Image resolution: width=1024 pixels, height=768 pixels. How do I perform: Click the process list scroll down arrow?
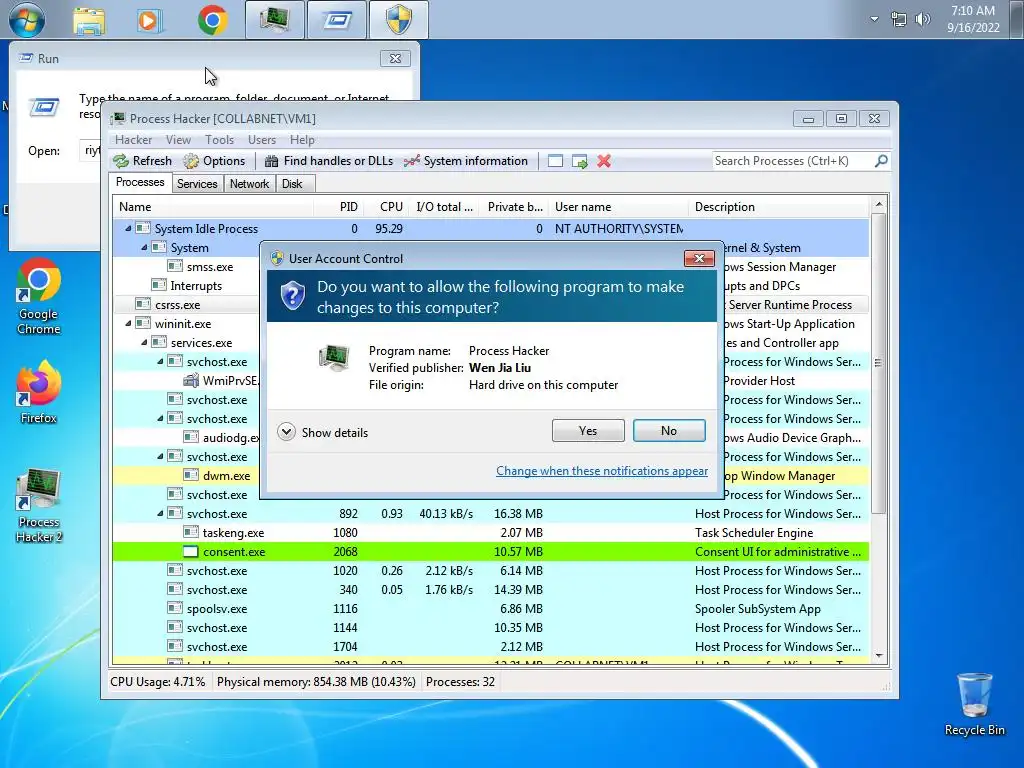click(x=878, y=656)
